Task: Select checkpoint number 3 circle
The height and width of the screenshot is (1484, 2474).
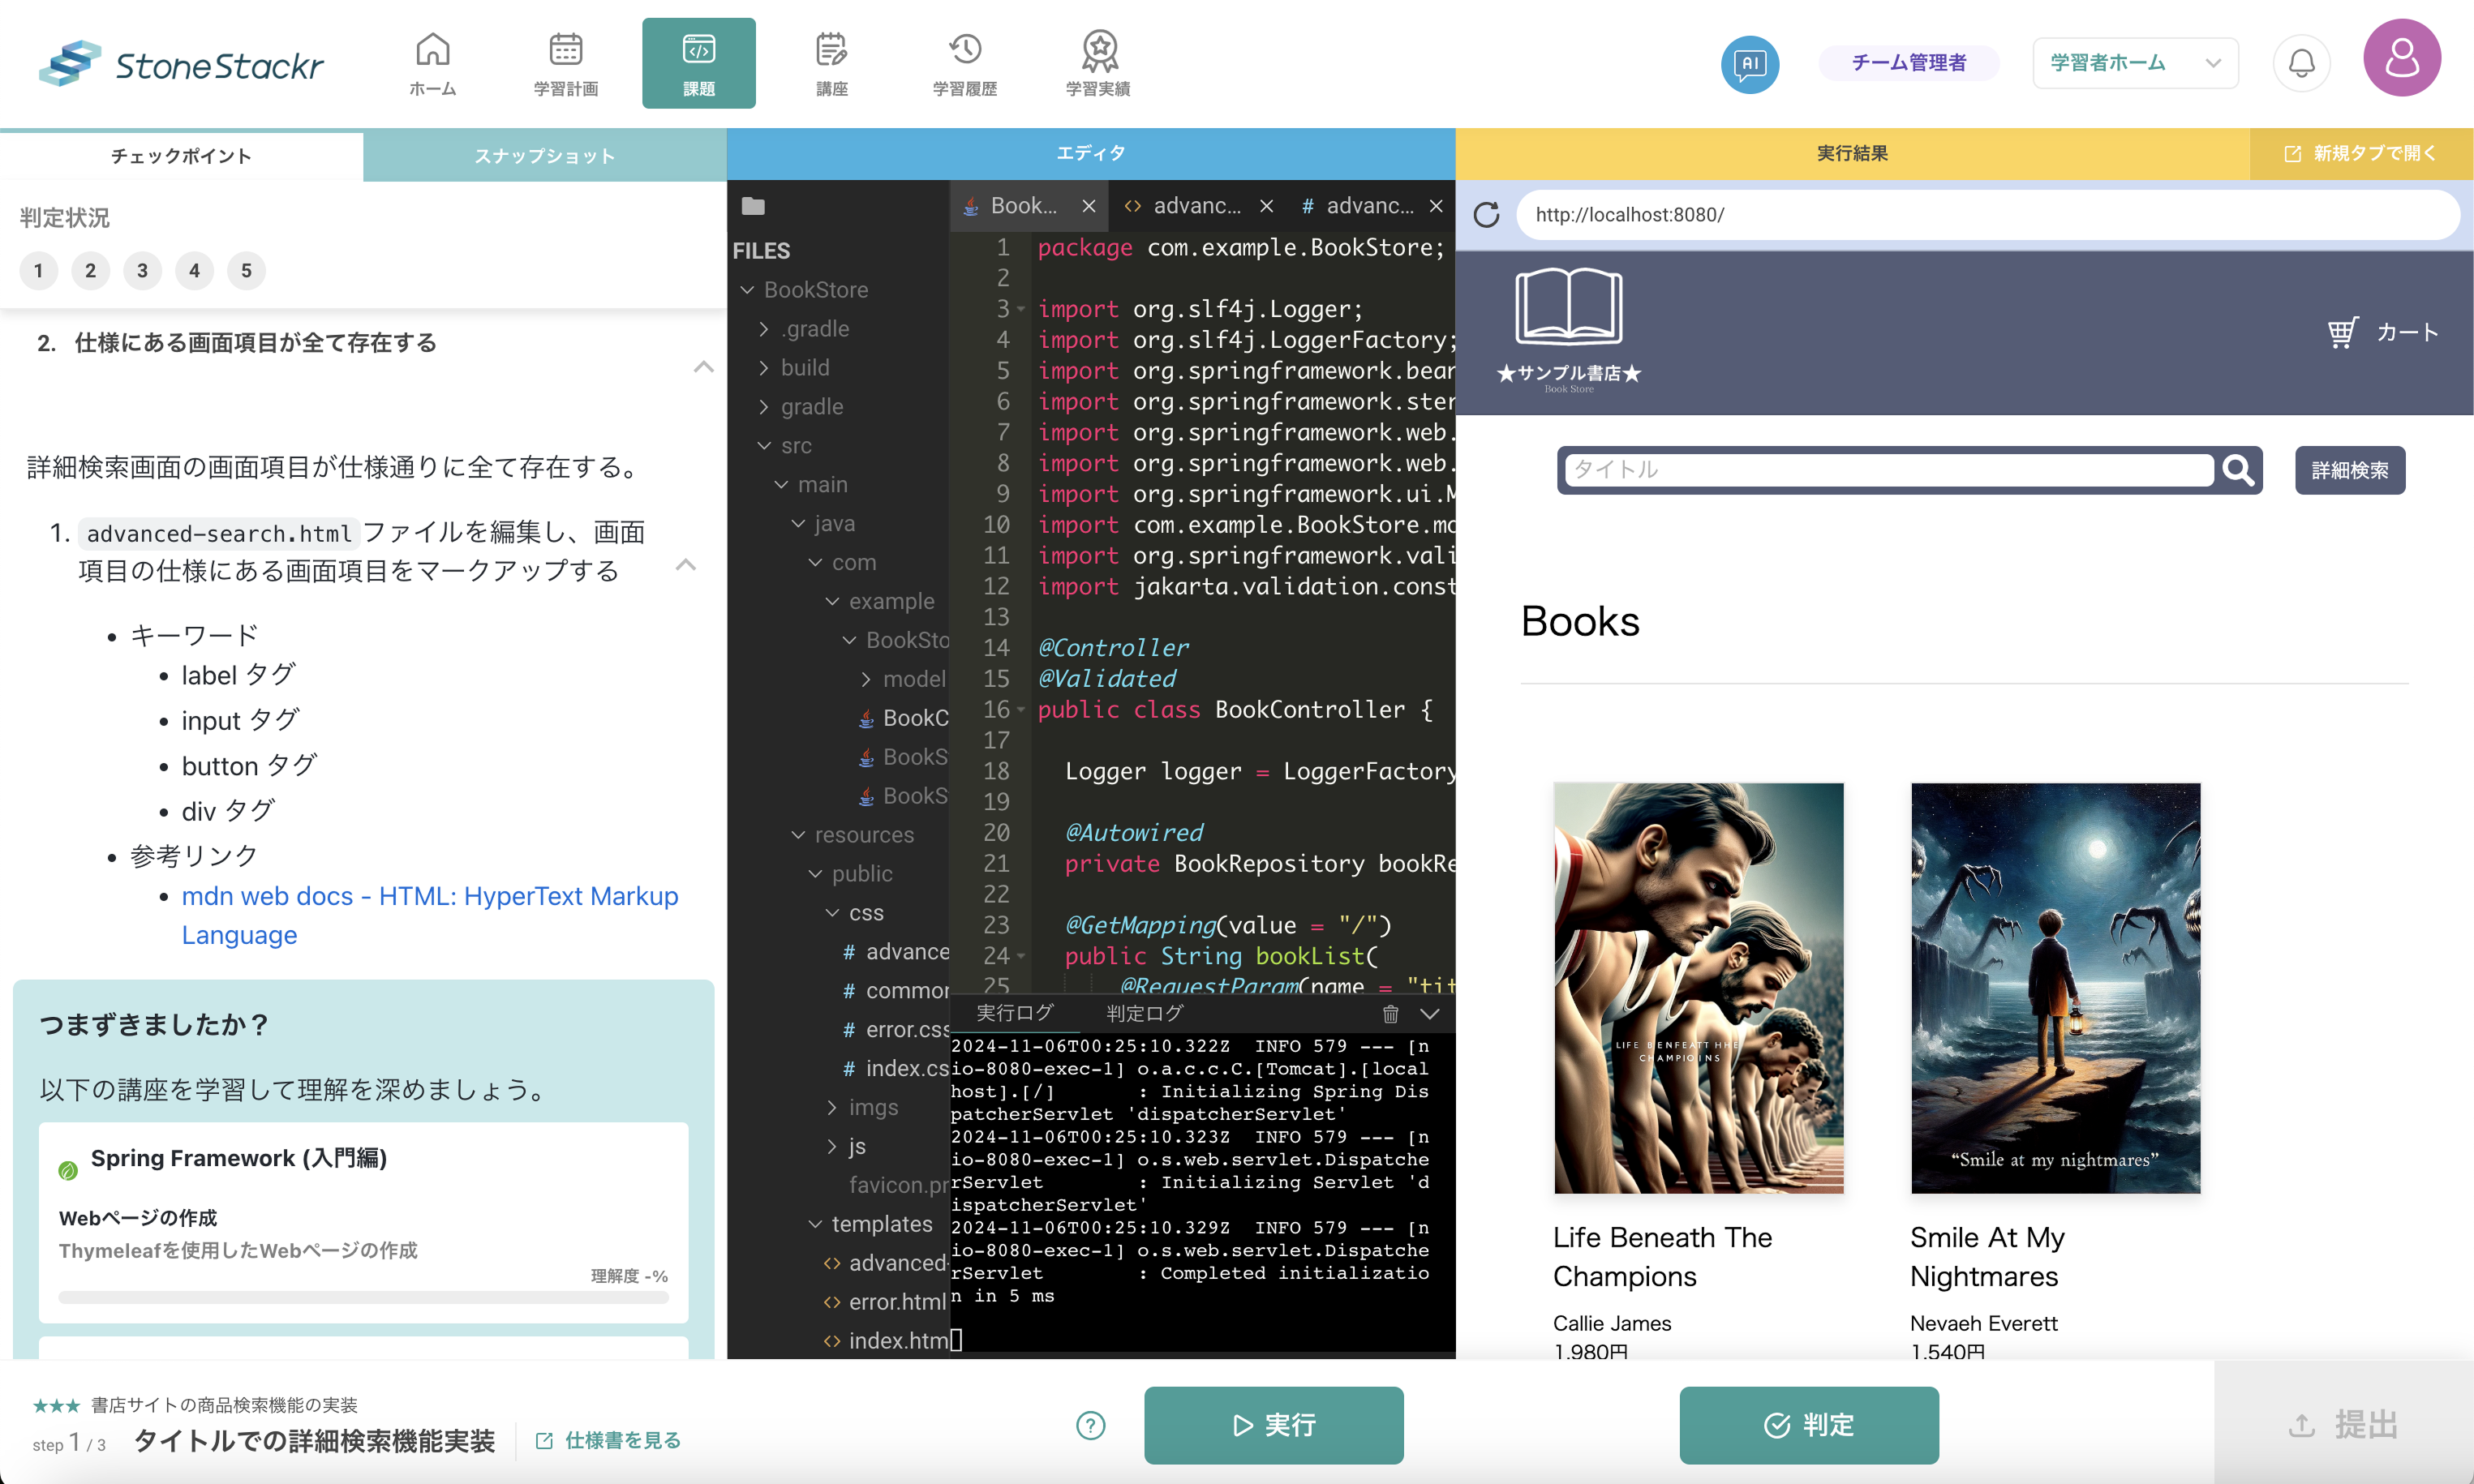Action: 142,271
